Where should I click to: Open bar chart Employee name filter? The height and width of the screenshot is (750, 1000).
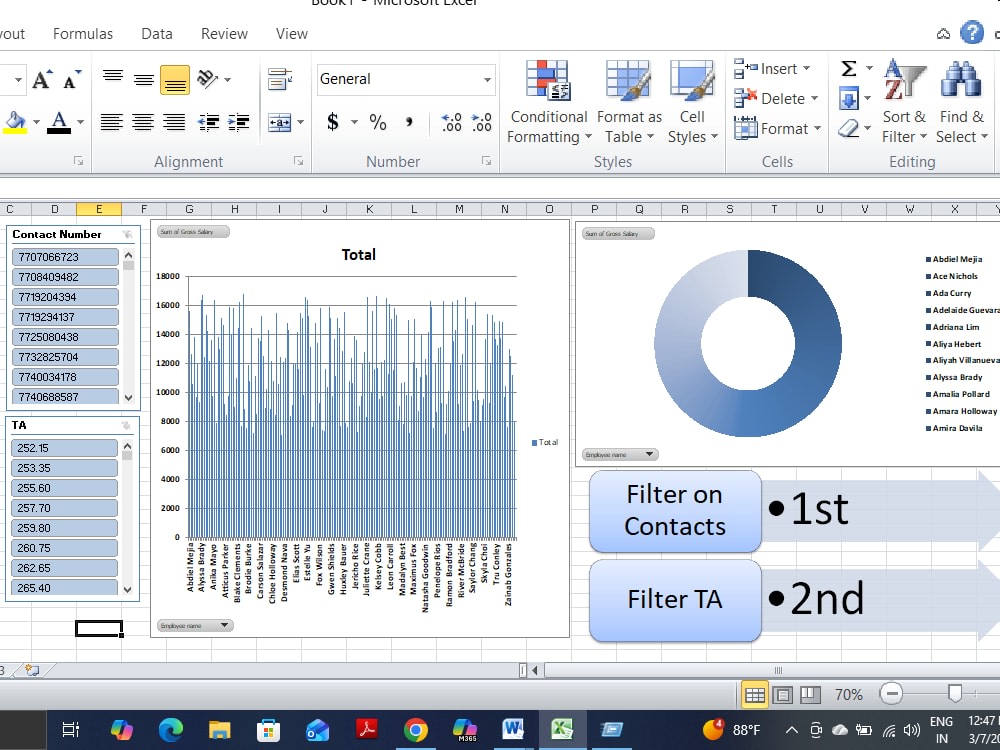195,626
